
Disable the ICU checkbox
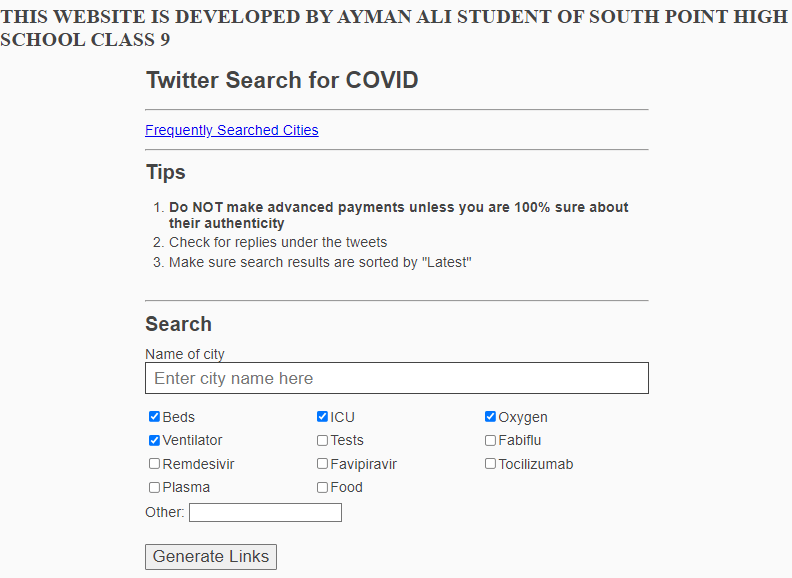tap(322, 417)
